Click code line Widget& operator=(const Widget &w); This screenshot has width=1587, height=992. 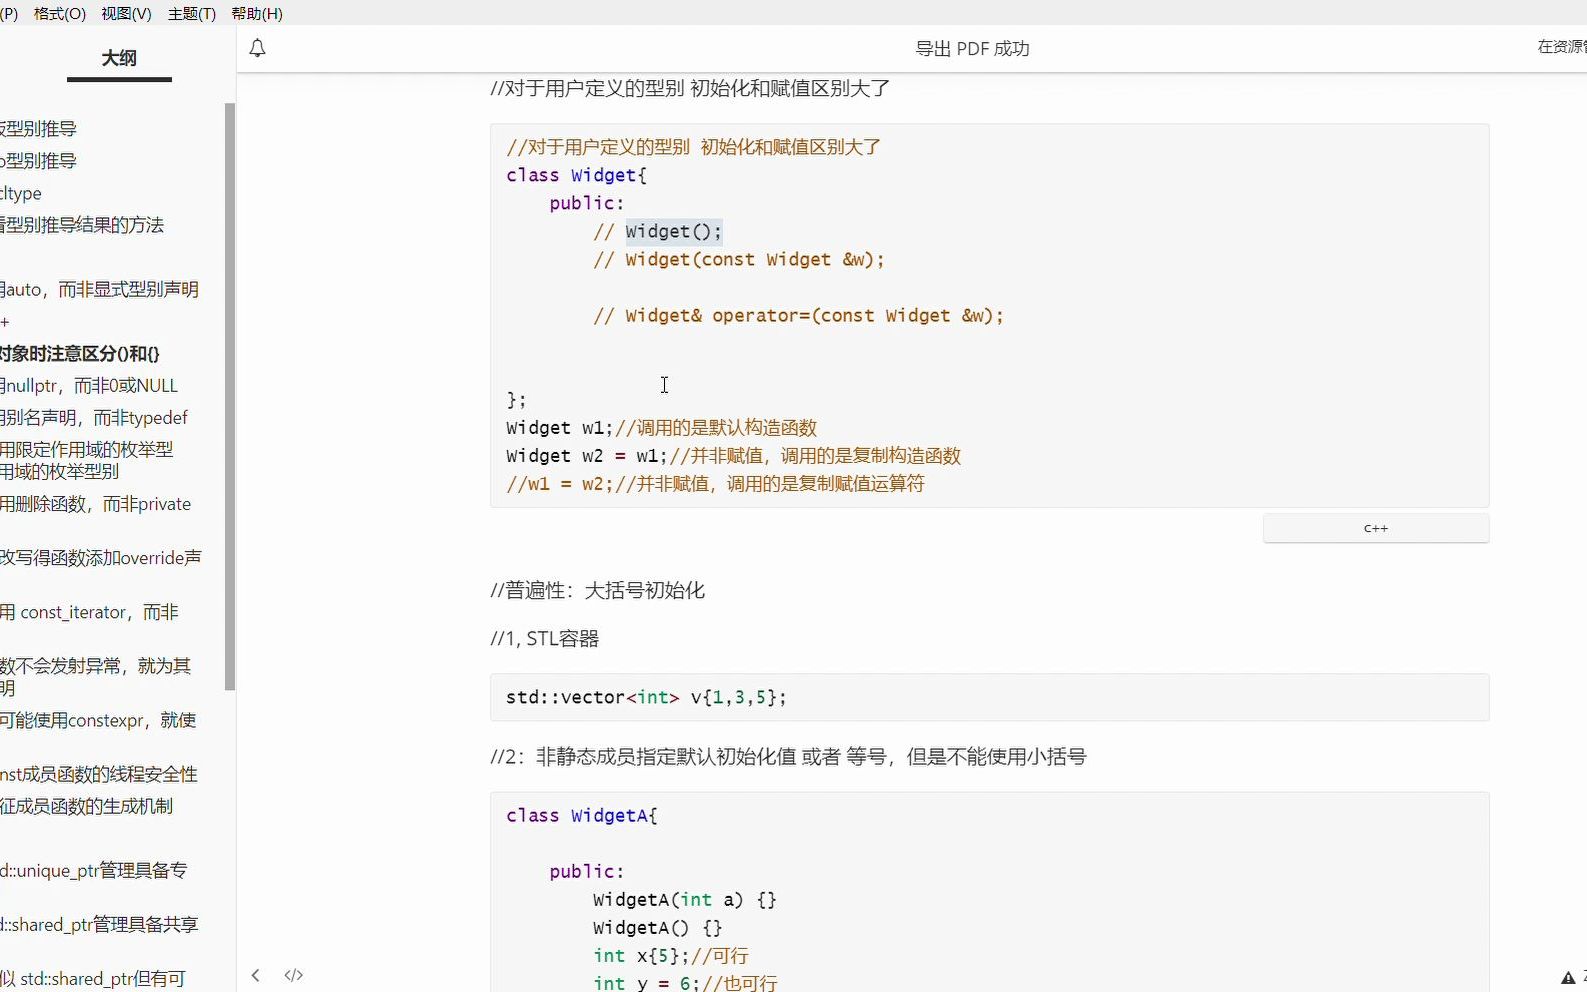click(x=814, y=315)
